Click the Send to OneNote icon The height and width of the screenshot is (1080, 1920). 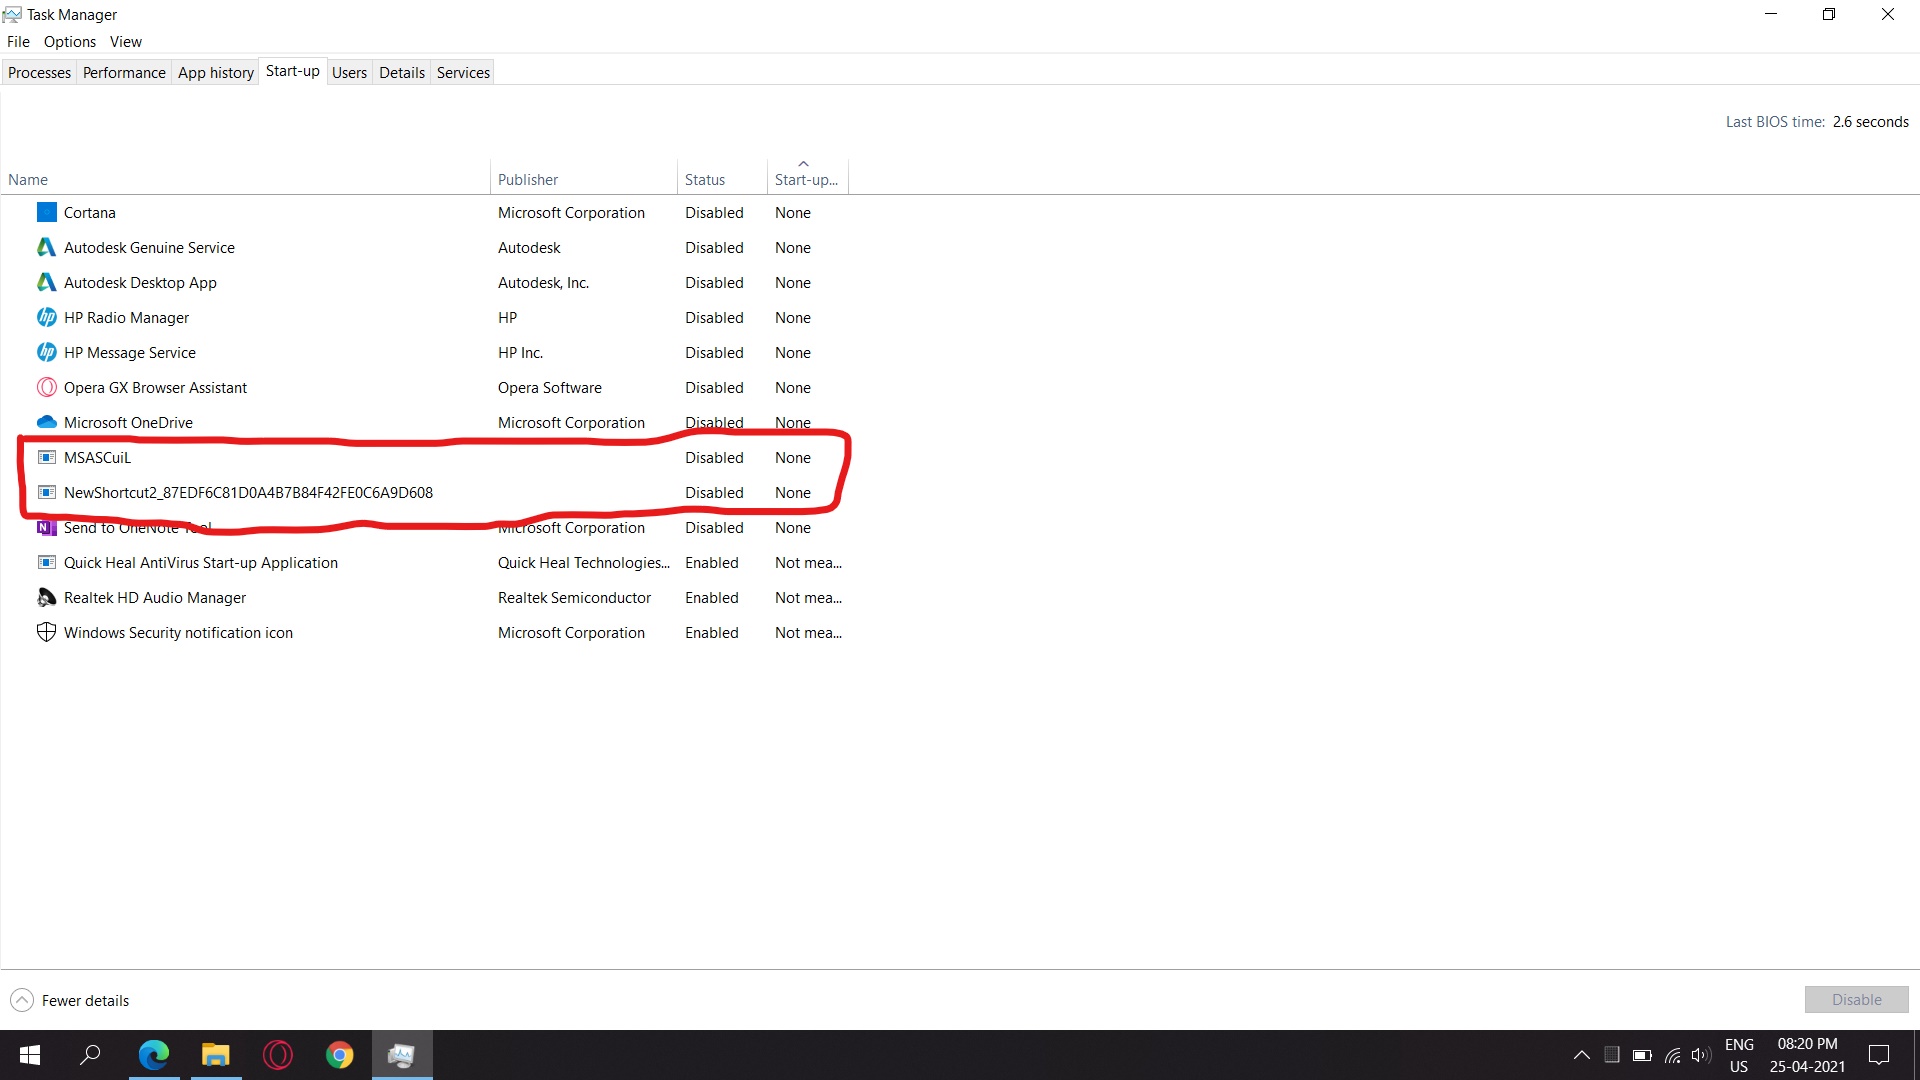[46, 527]
